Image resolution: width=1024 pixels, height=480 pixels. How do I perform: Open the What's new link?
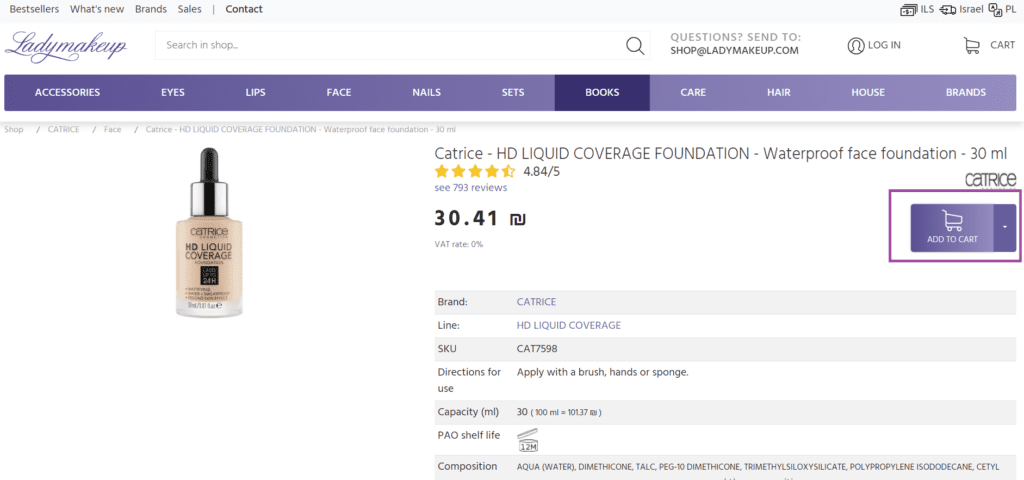tap(97, 9)
